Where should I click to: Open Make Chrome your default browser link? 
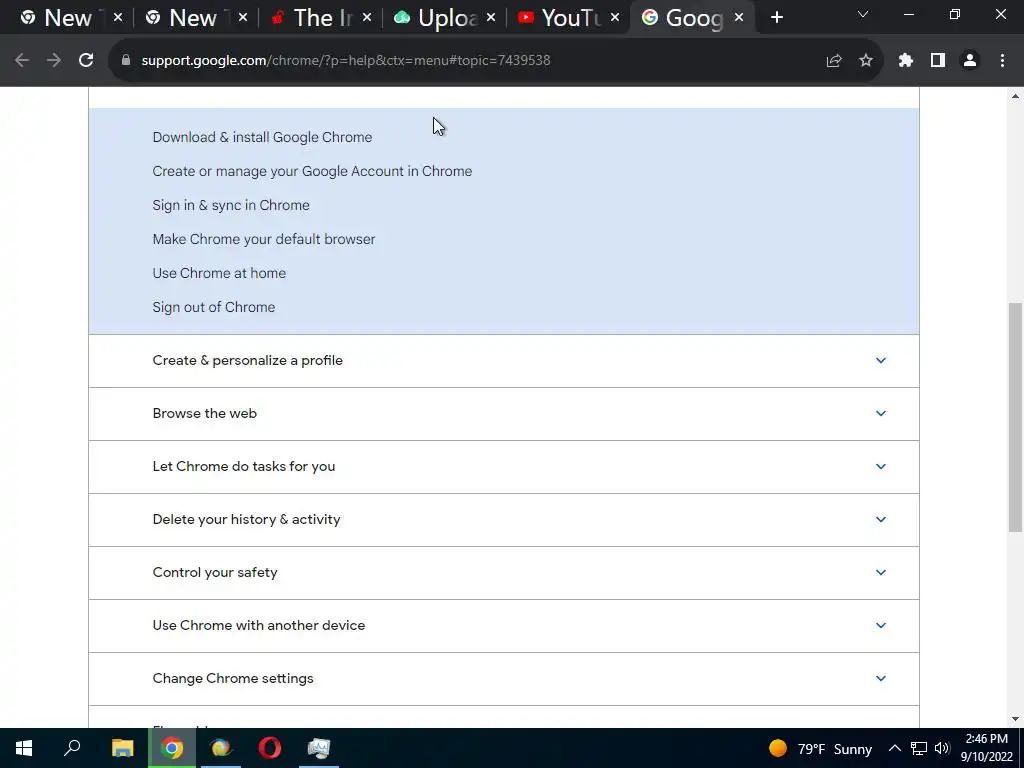point(264,239)
